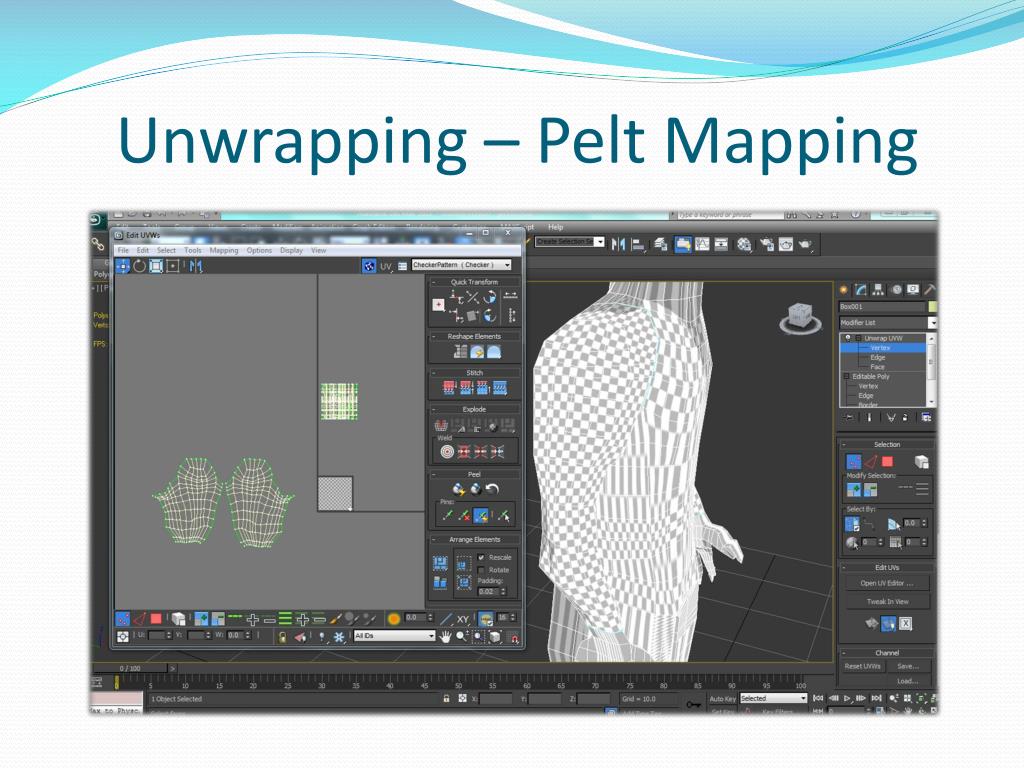Collapse the Peel rollout

tap(474, 474)
